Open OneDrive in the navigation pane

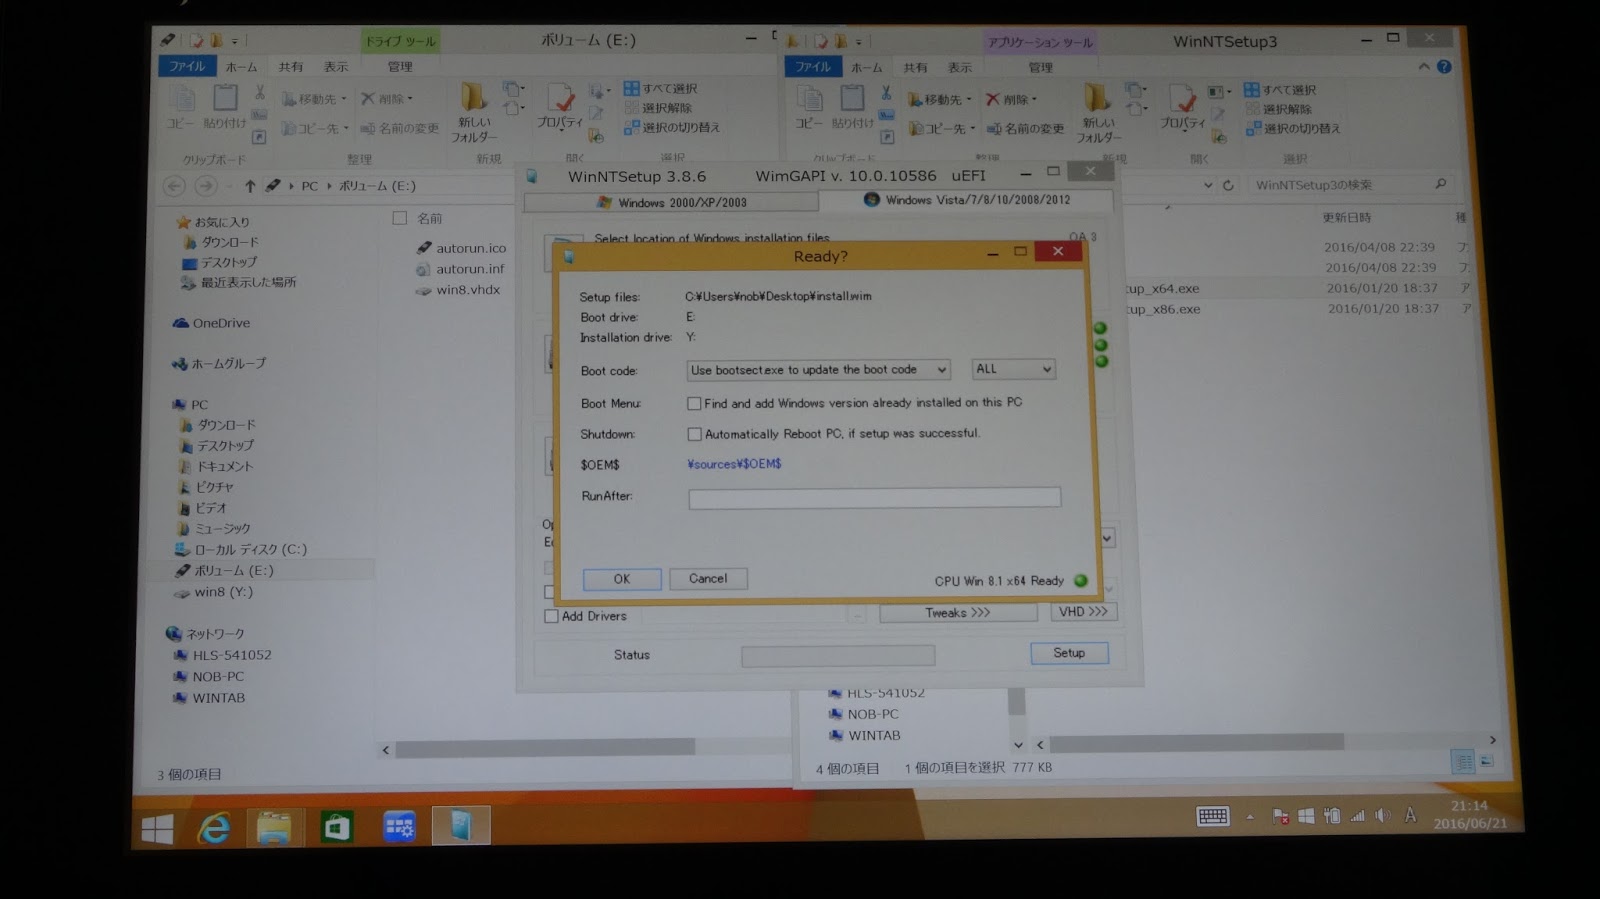point(212,323)
